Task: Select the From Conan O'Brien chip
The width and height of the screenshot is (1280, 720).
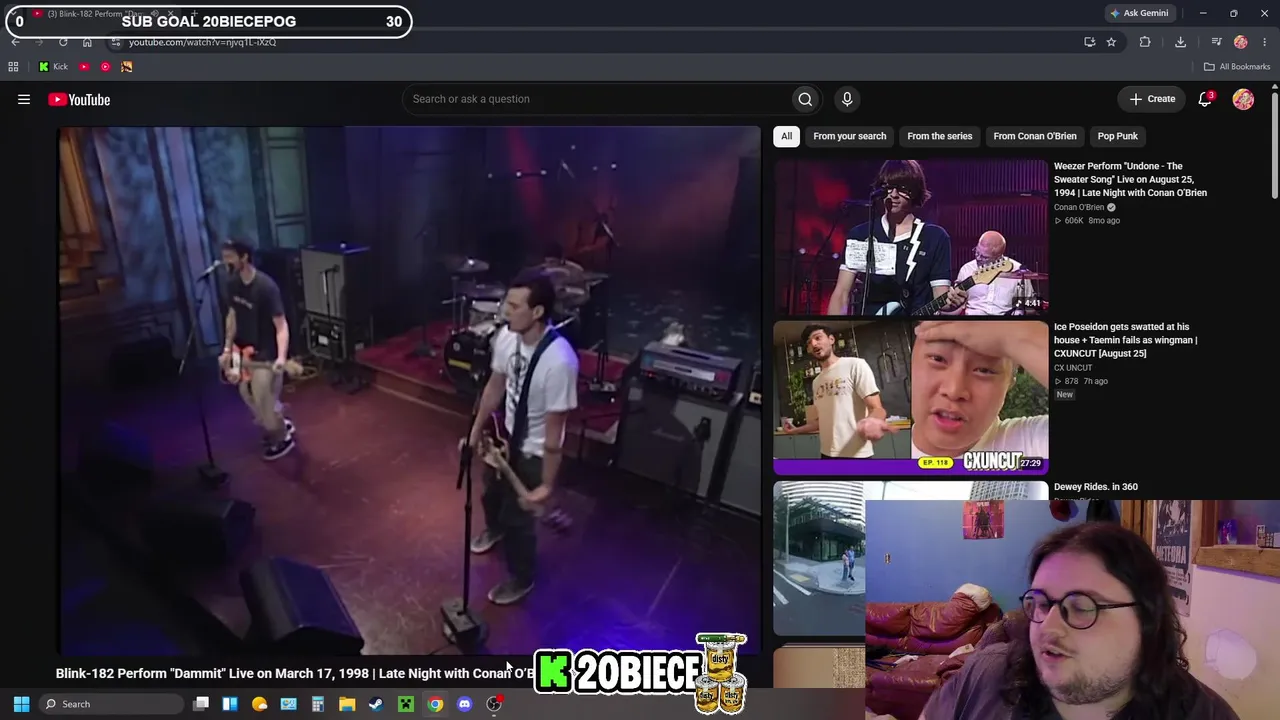Action: (x=1035, y=136)
